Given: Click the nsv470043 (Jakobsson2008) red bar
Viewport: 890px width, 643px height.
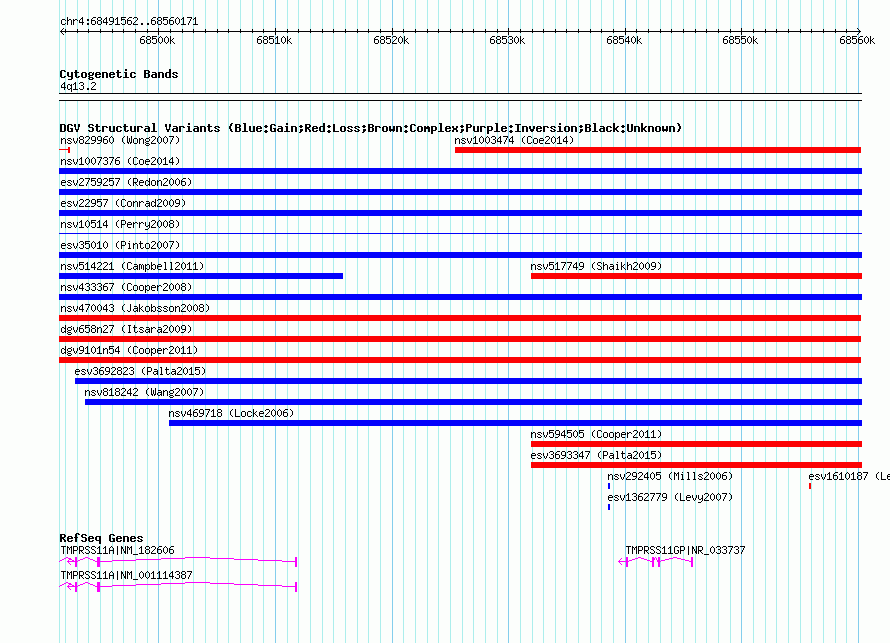Looking at the screenshot, I should coord(460,318).
